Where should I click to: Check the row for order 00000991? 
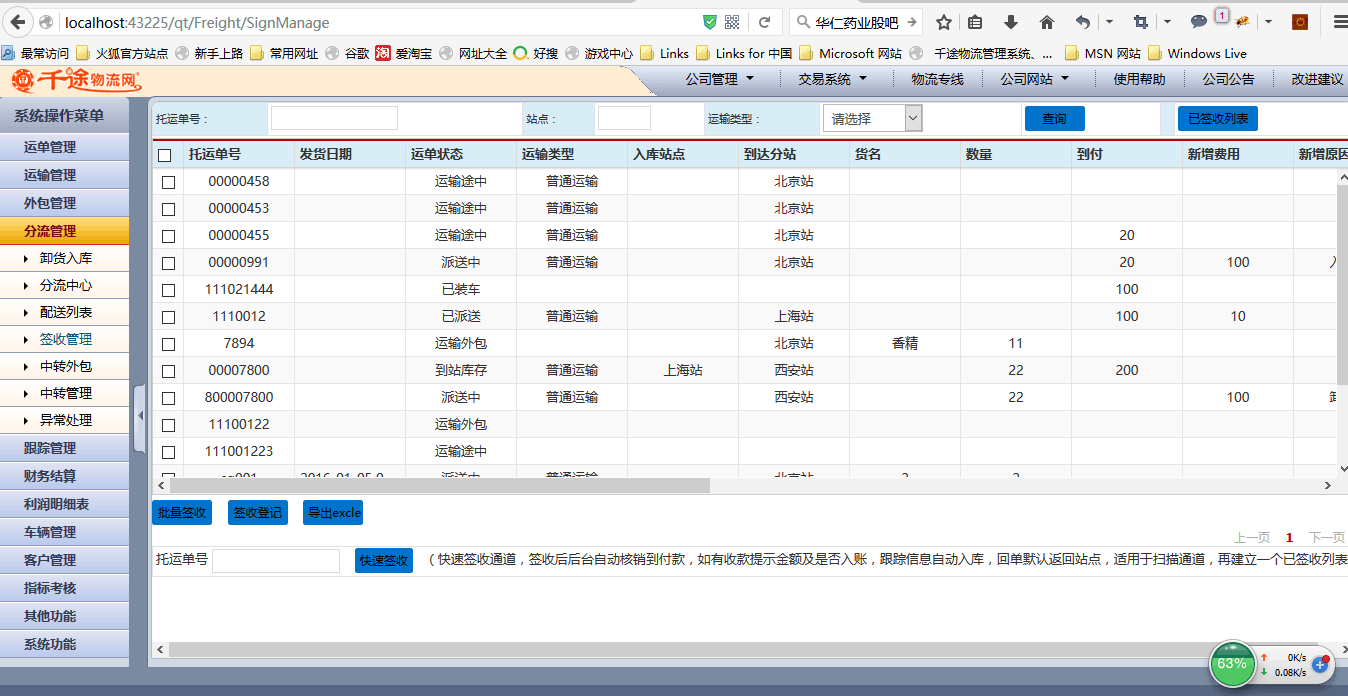[168, 263]
